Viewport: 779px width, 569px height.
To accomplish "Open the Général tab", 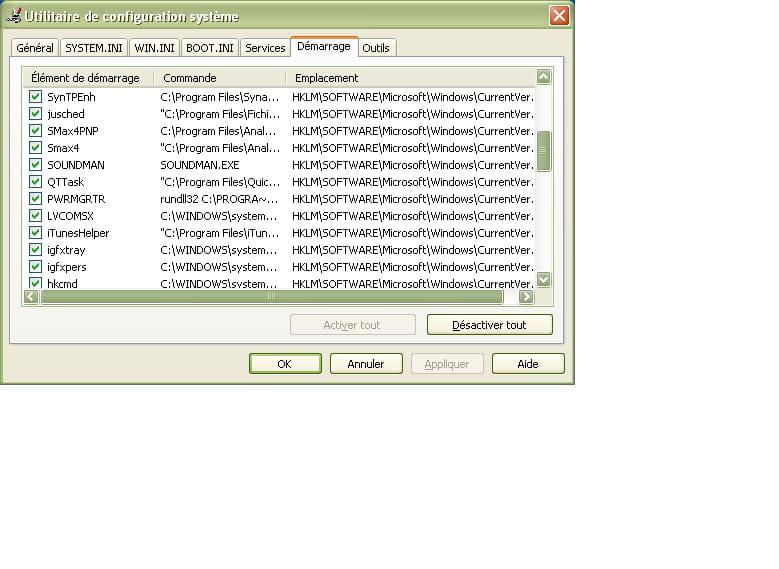I will tap(35, 48).
